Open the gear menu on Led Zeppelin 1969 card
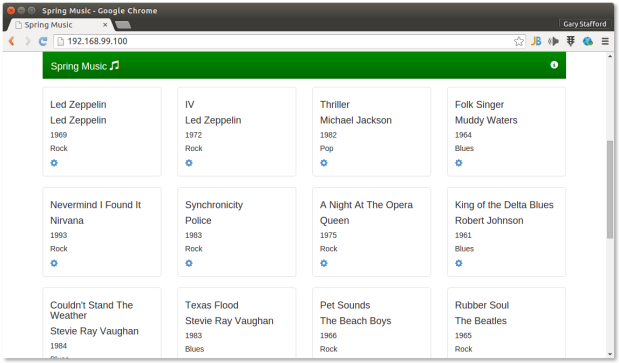This screenshot has height=363, width=619. (x=54, y=163)
